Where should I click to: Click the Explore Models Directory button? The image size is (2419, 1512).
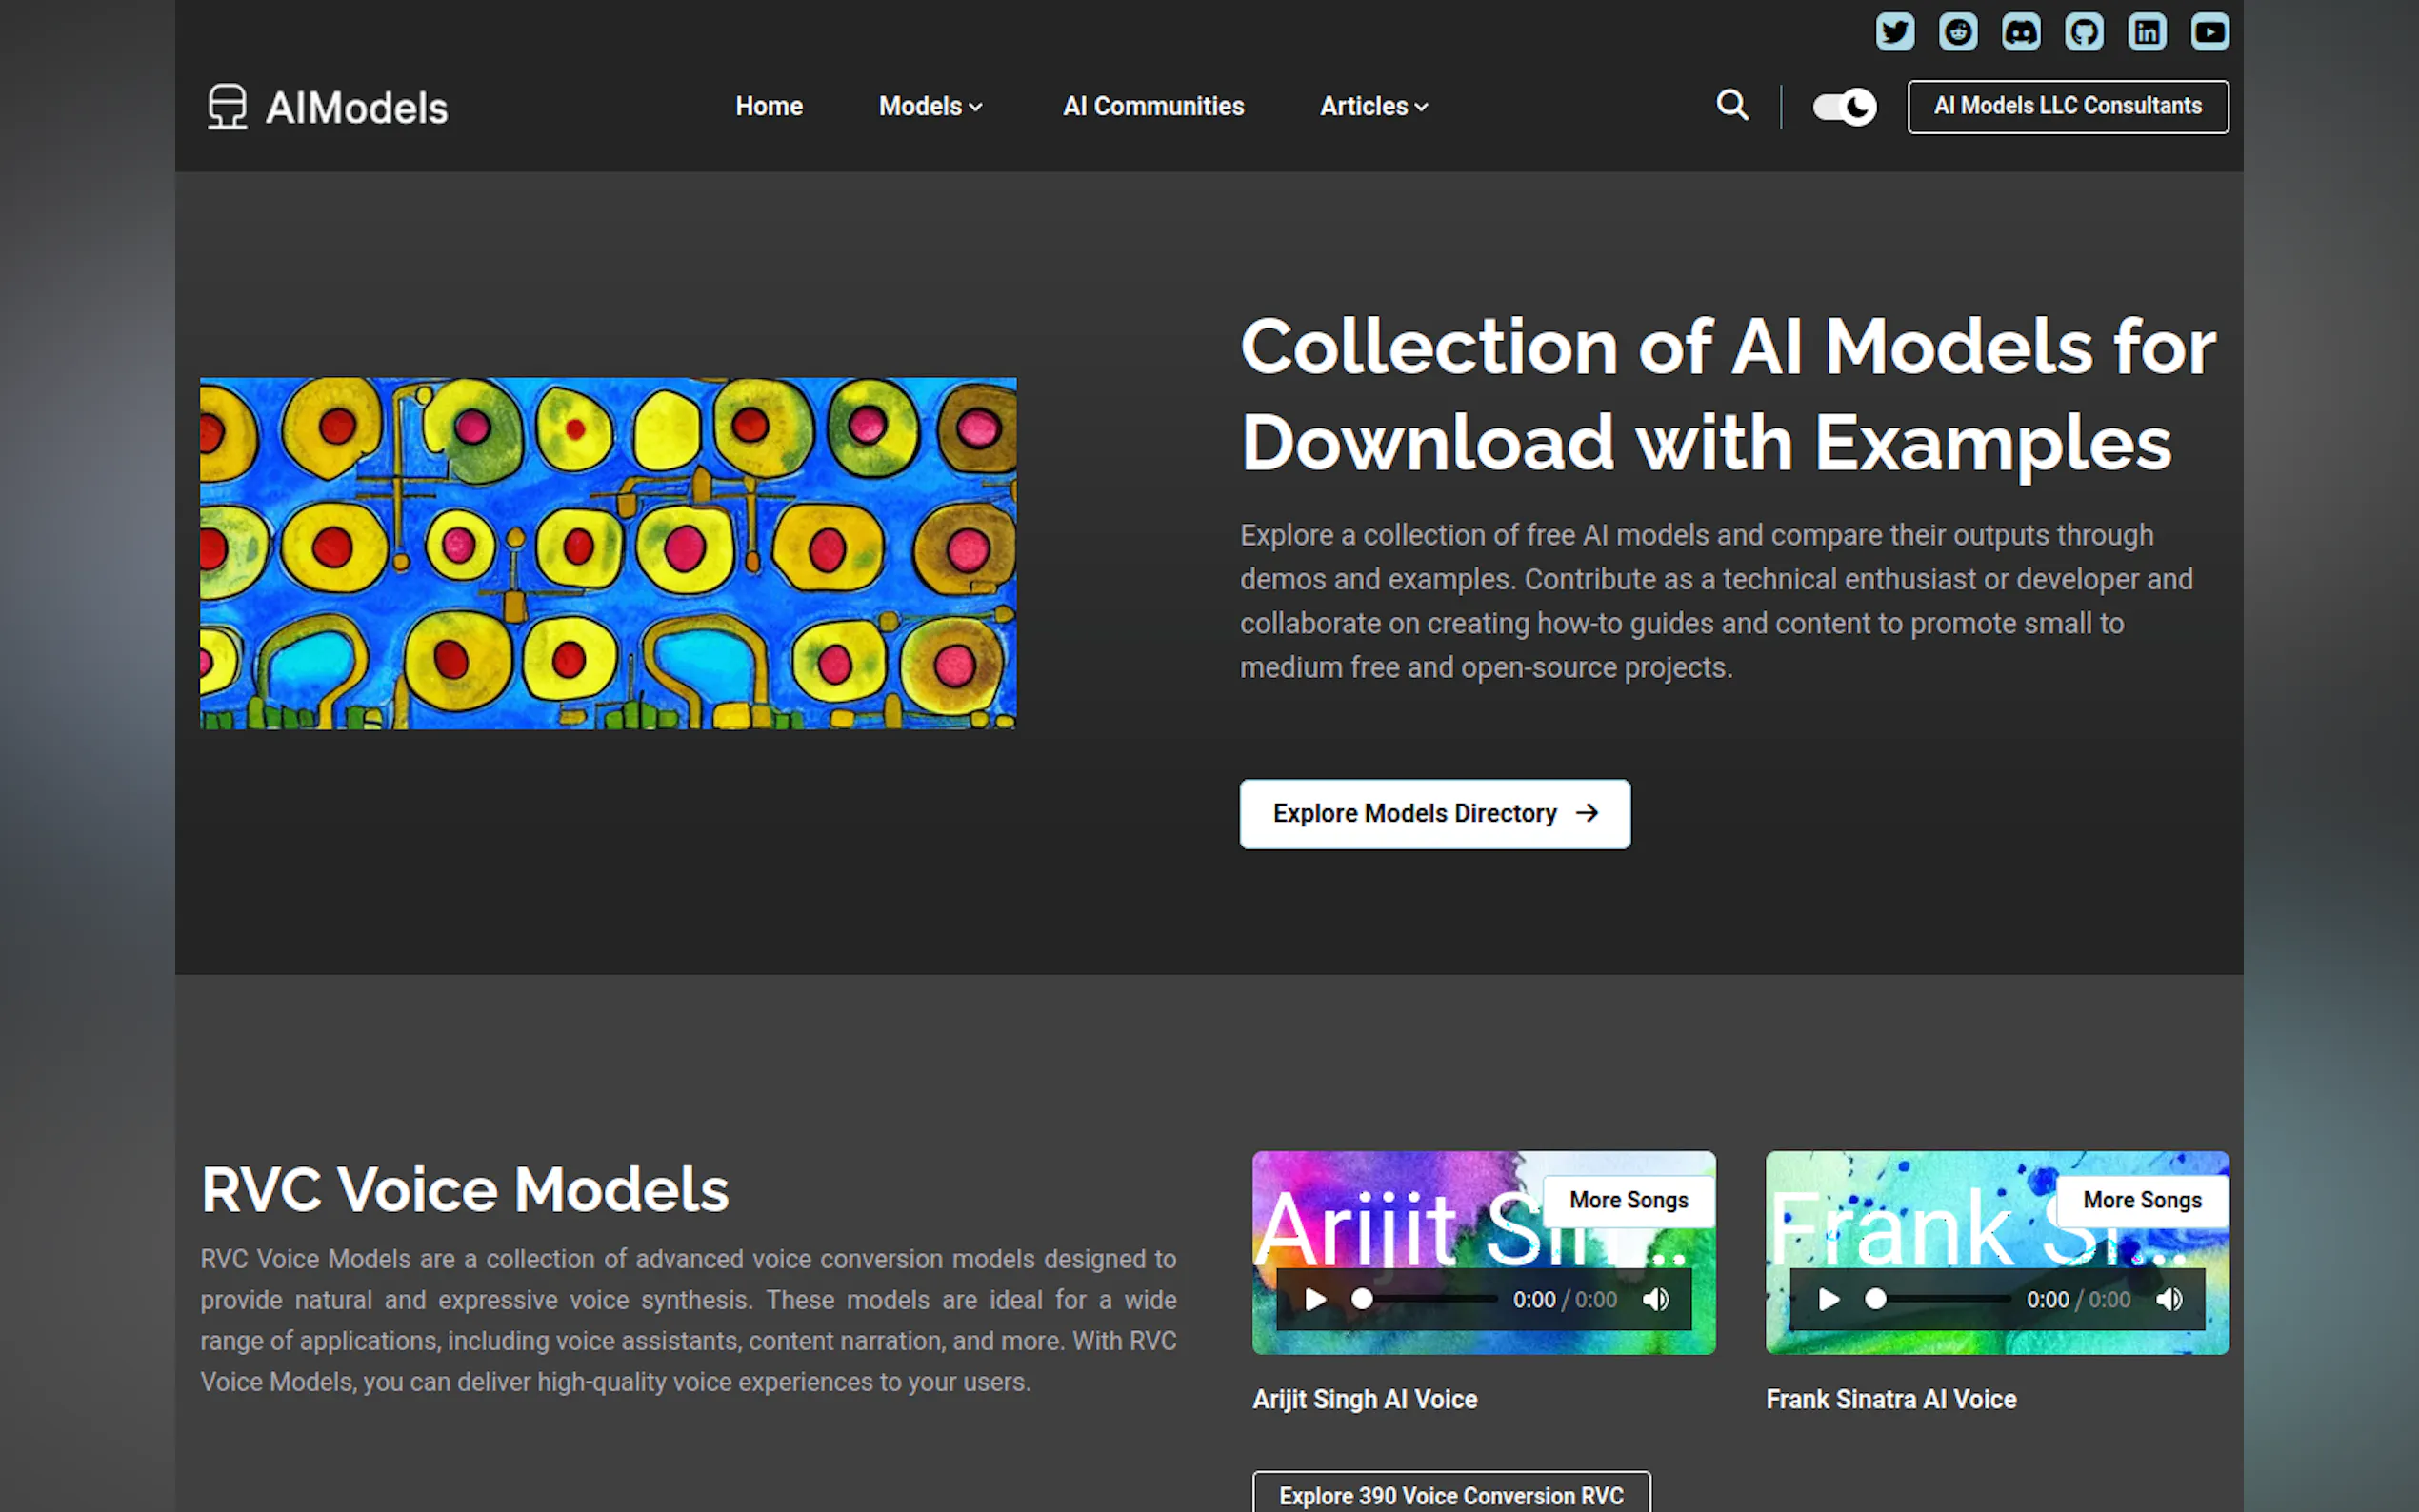point(1434,813)
